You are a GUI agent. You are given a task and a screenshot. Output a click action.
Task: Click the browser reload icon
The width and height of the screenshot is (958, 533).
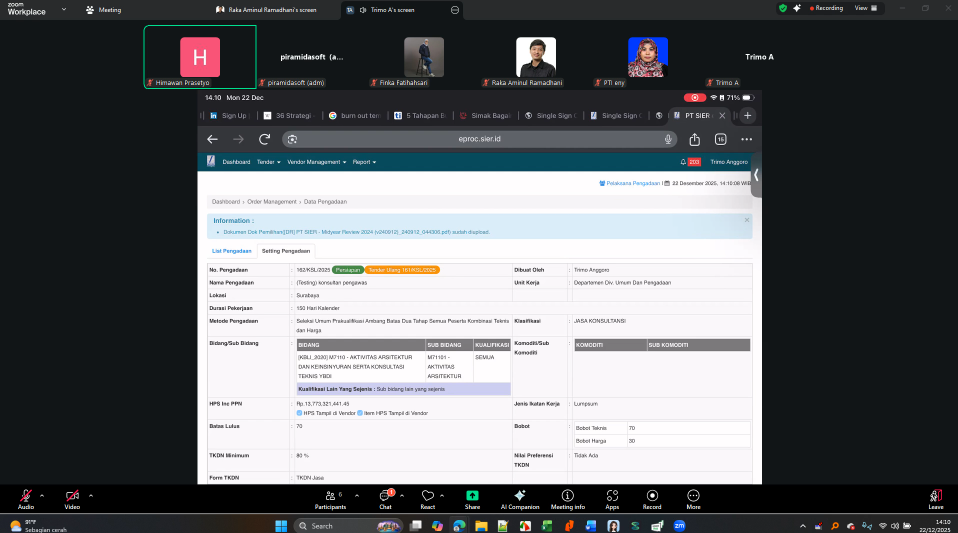265,139
